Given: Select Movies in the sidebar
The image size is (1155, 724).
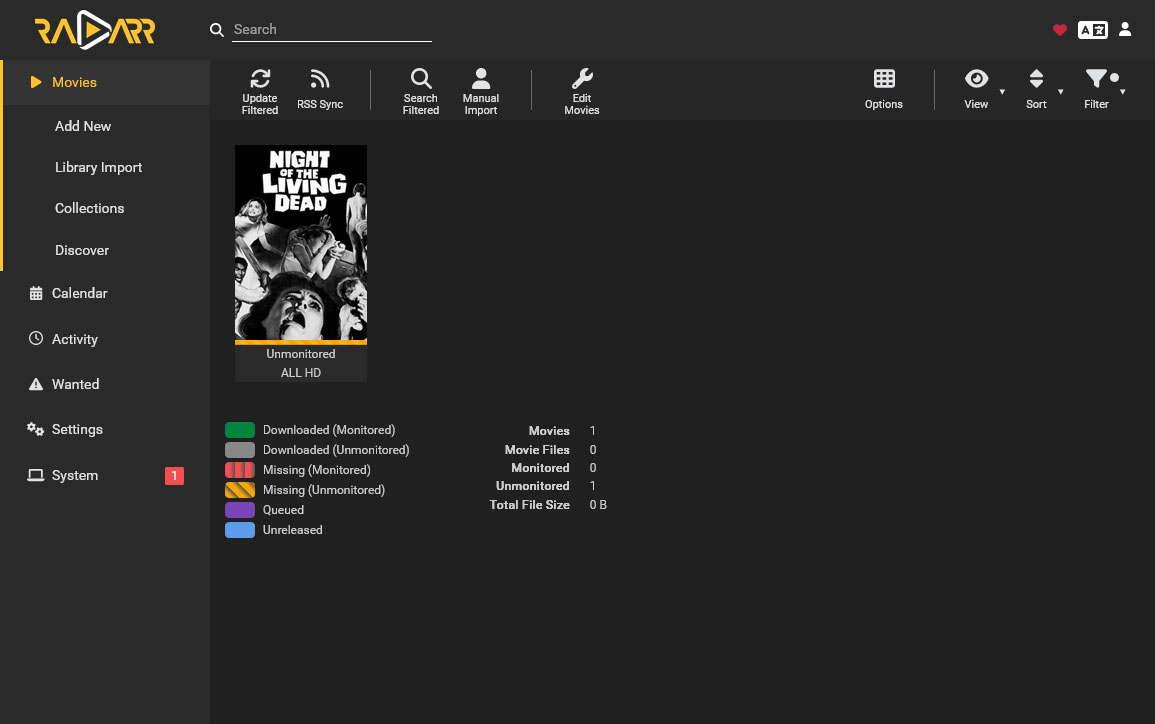Looking at the screenshot, I should [106, 82].
